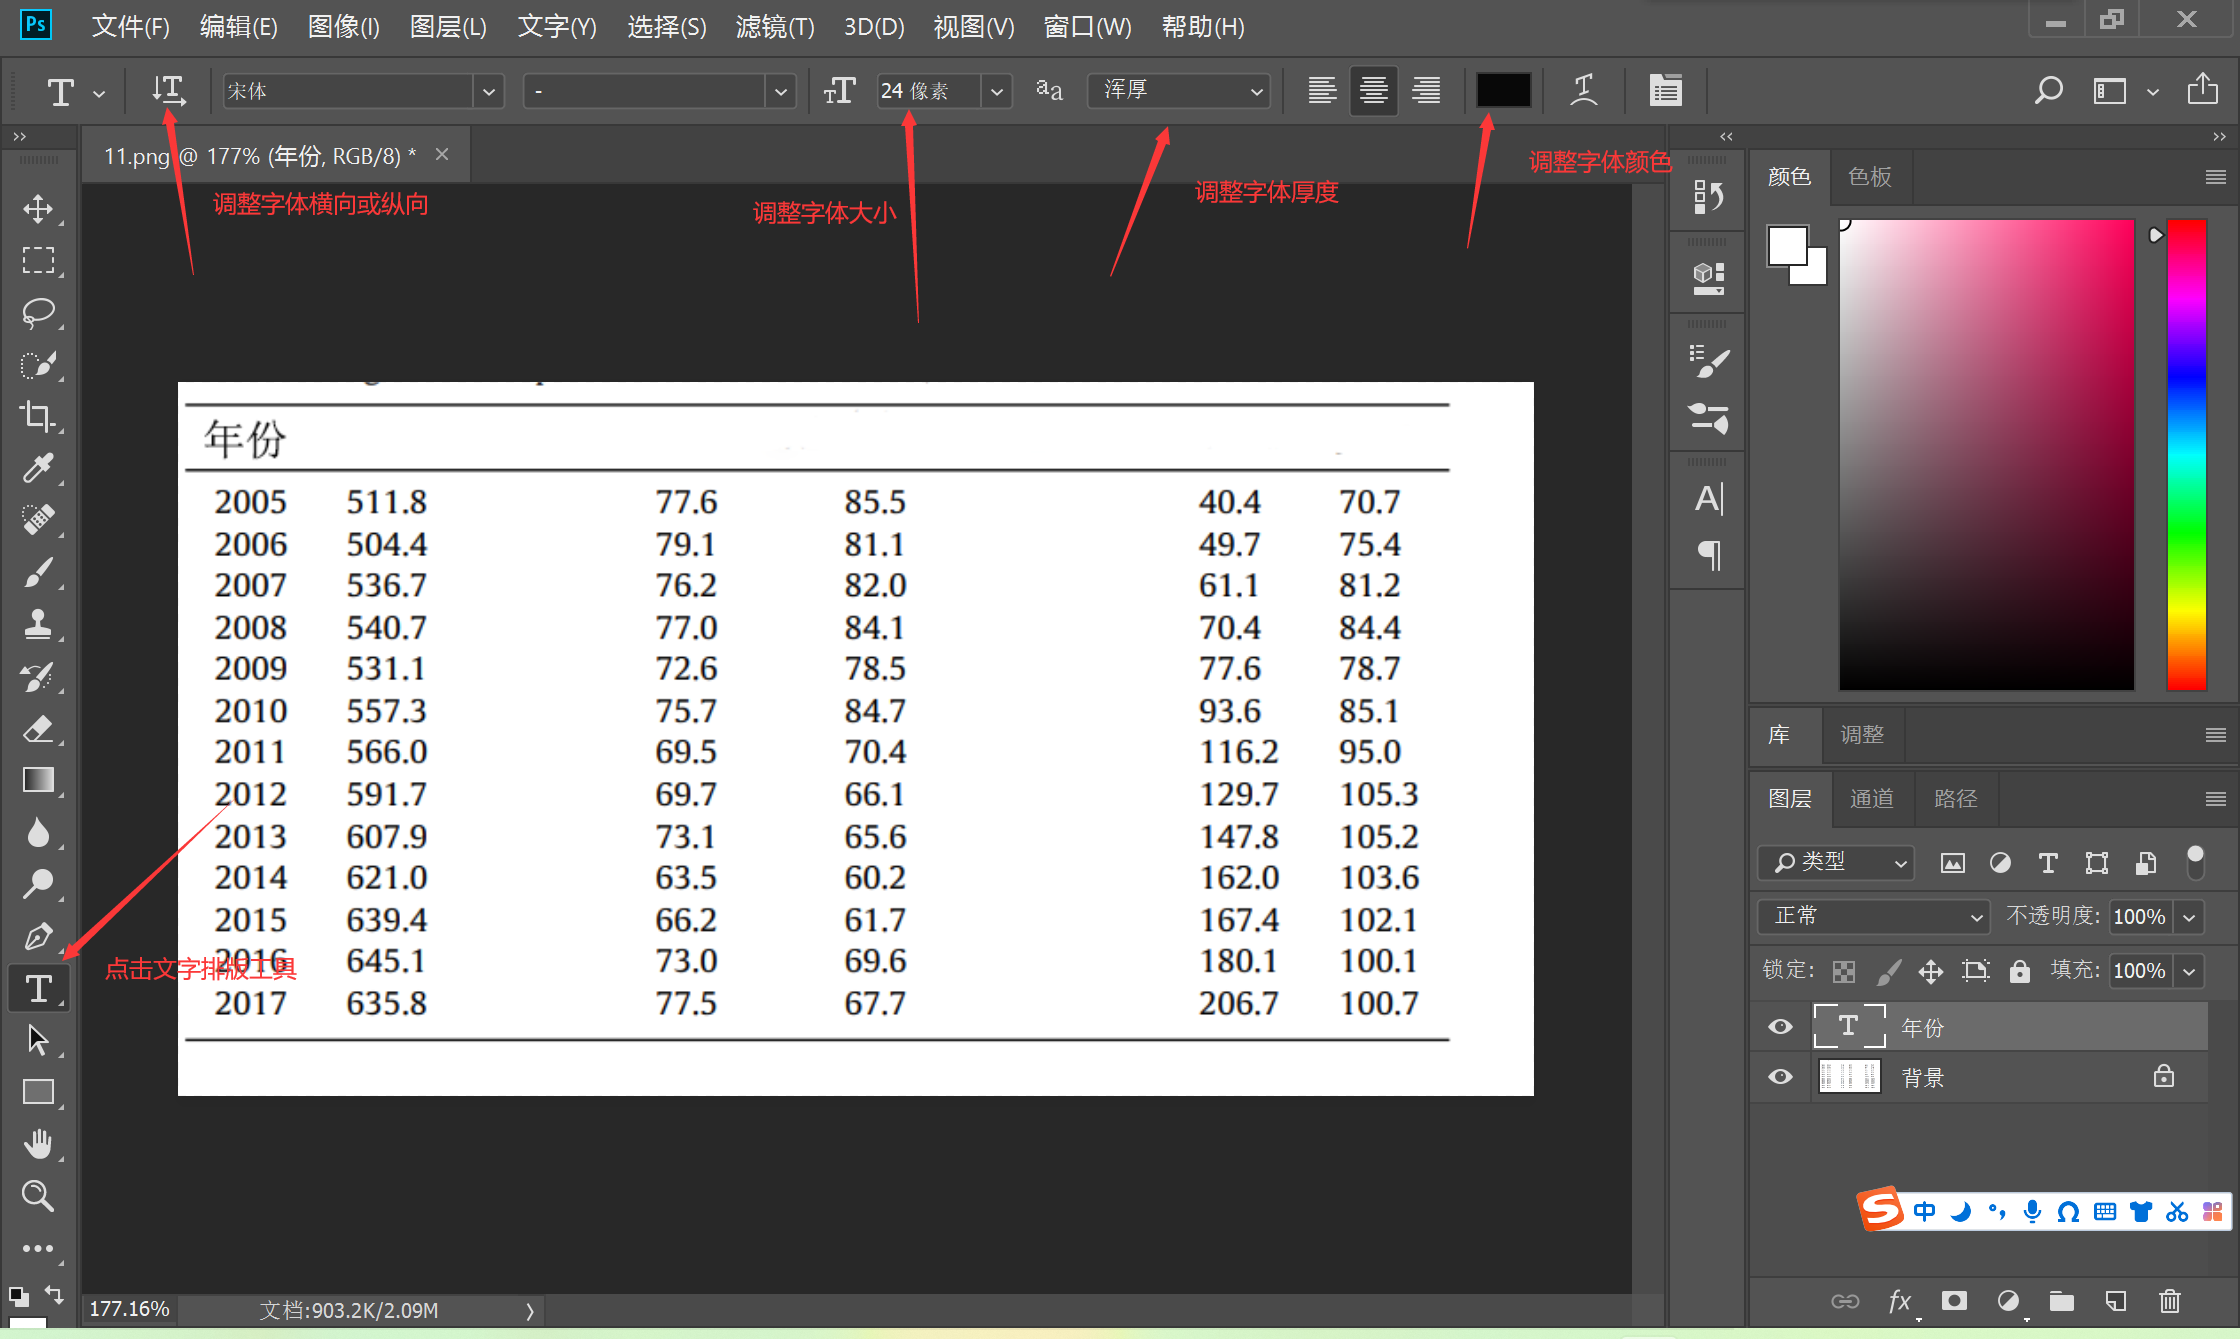Select the Path Selection tool
Screen dimensions: 2240x1339
38,1040
